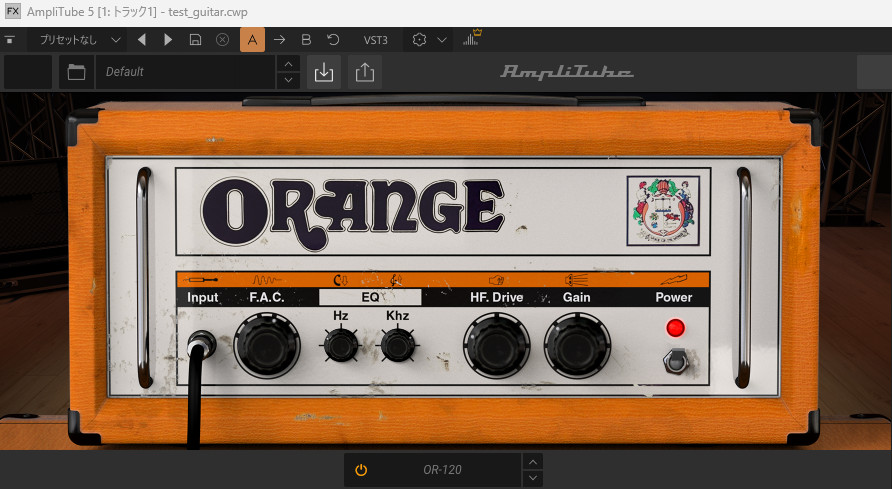Screen dimensions: 892x489
Task: Click the EQ label on panel
Action: point(370,297)
